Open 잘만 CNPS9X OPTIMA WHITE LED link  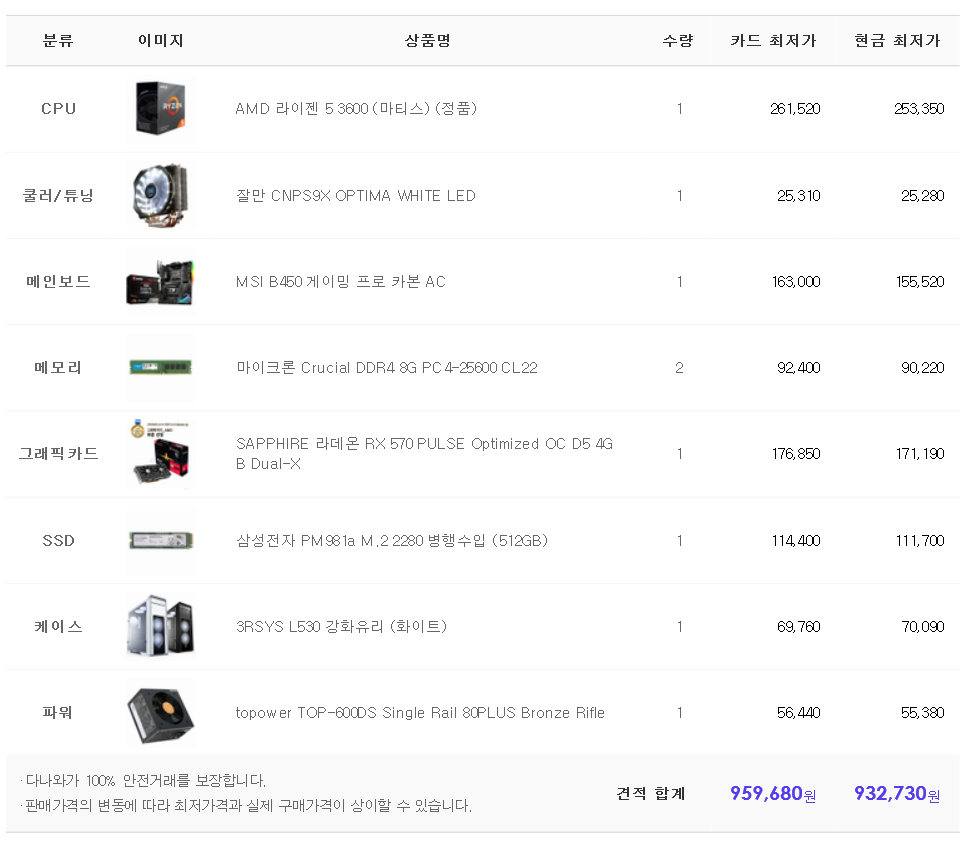pos(355,196)
